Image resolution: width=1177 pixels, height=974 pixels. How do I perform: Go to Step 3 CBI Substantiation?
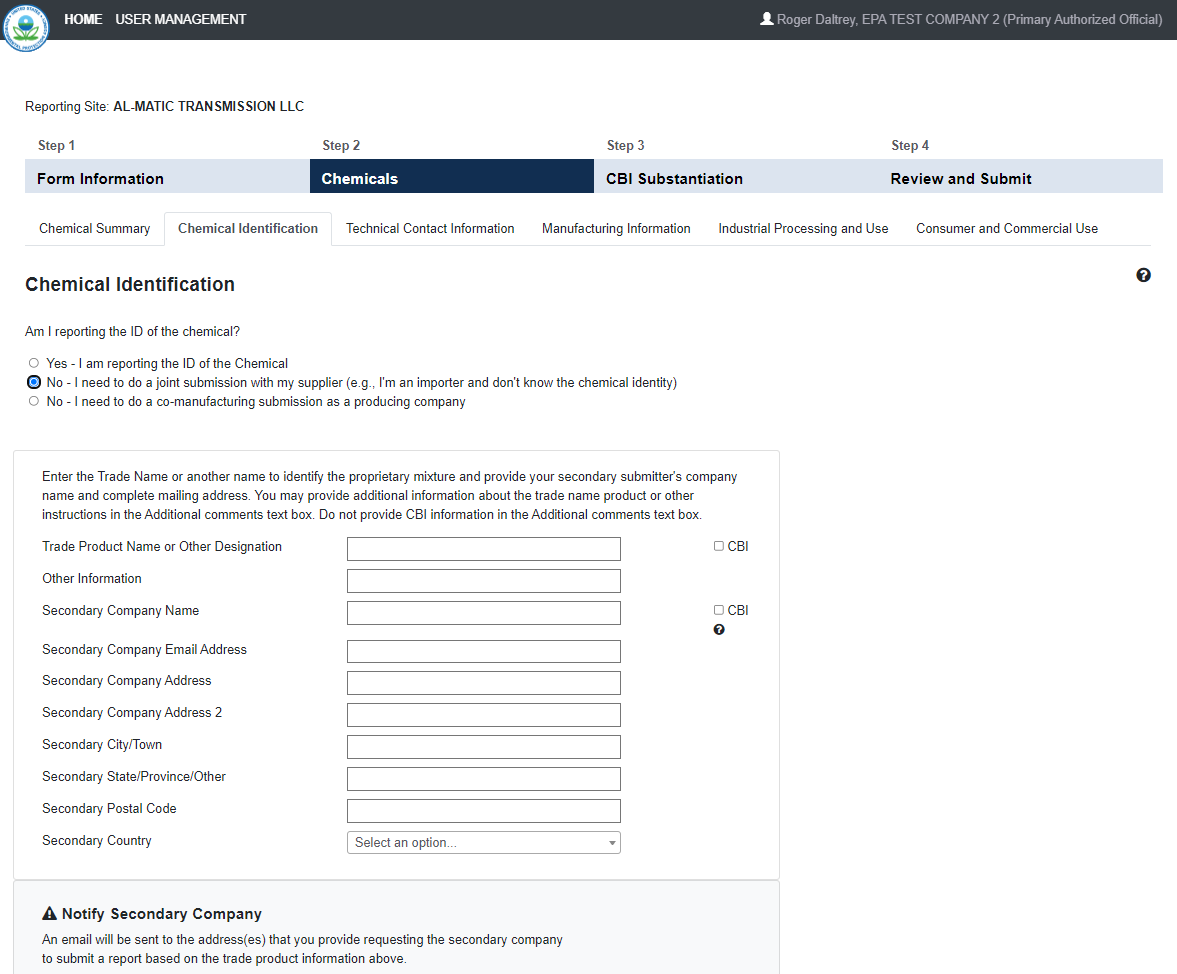[674, 179]
